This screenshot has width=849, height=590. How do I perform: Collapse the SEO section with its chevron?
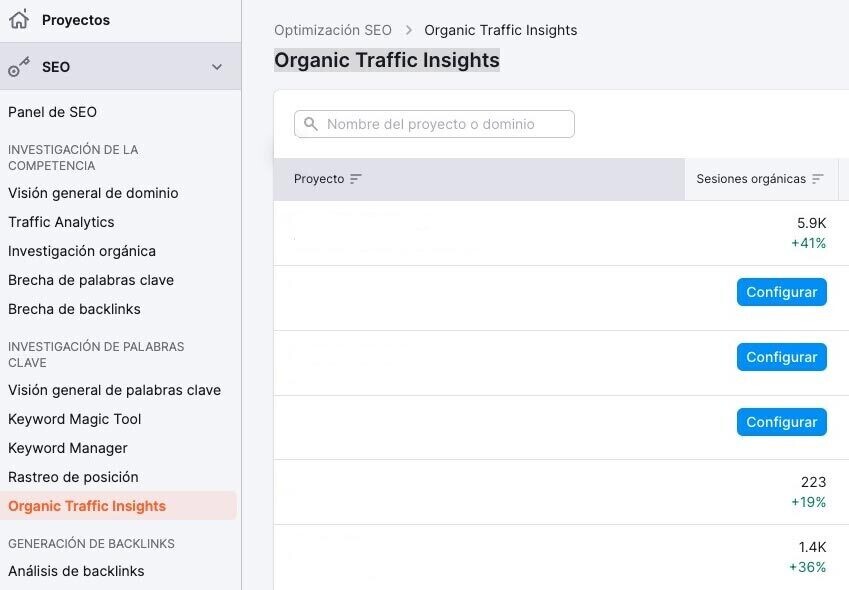point(217,67)
